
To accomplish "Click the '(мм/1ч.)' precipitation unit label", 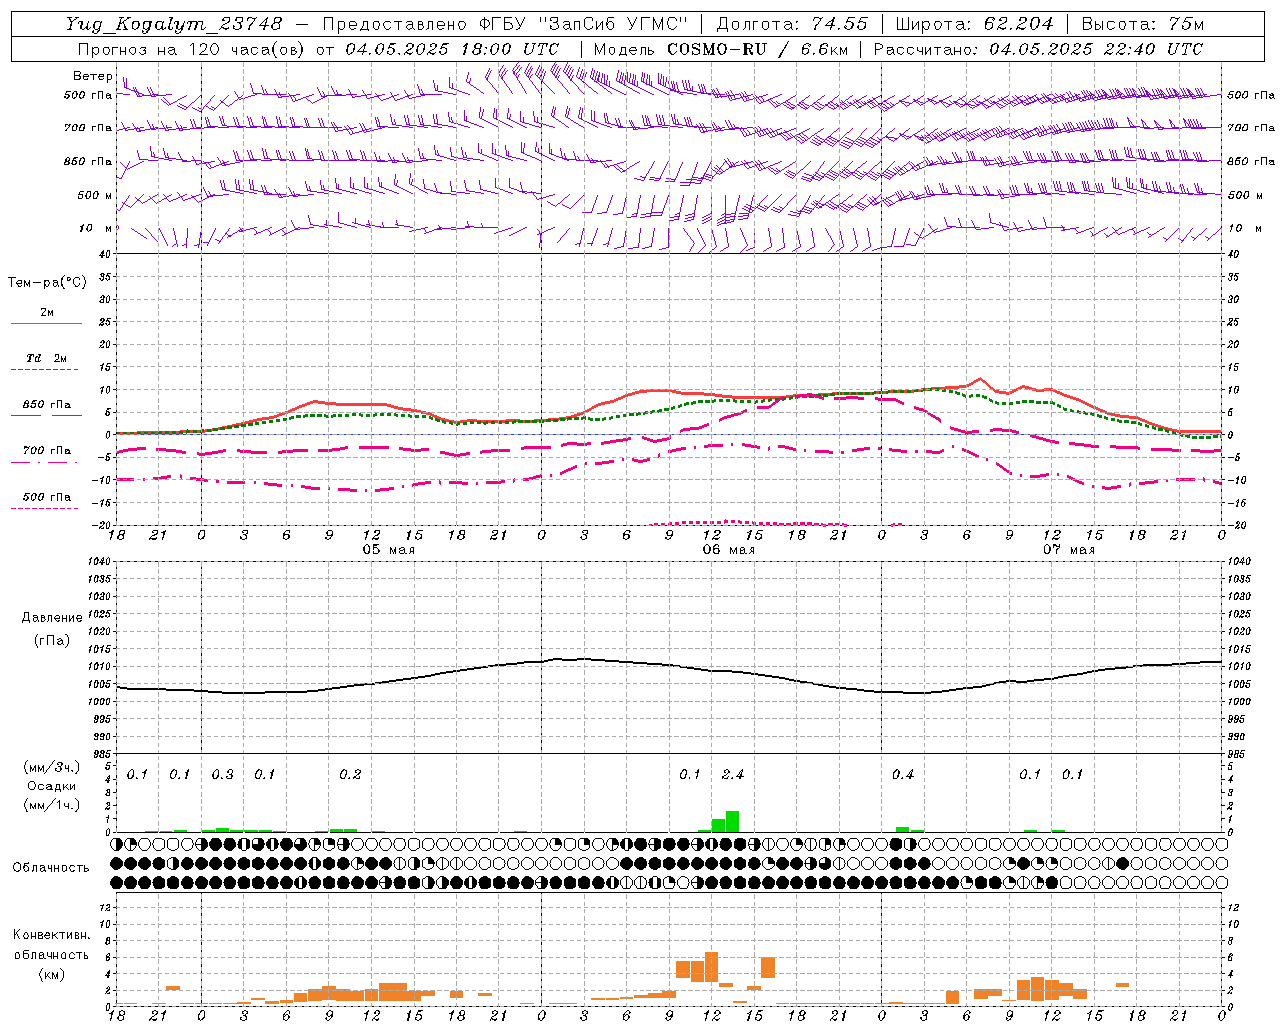I will point(52,805).
